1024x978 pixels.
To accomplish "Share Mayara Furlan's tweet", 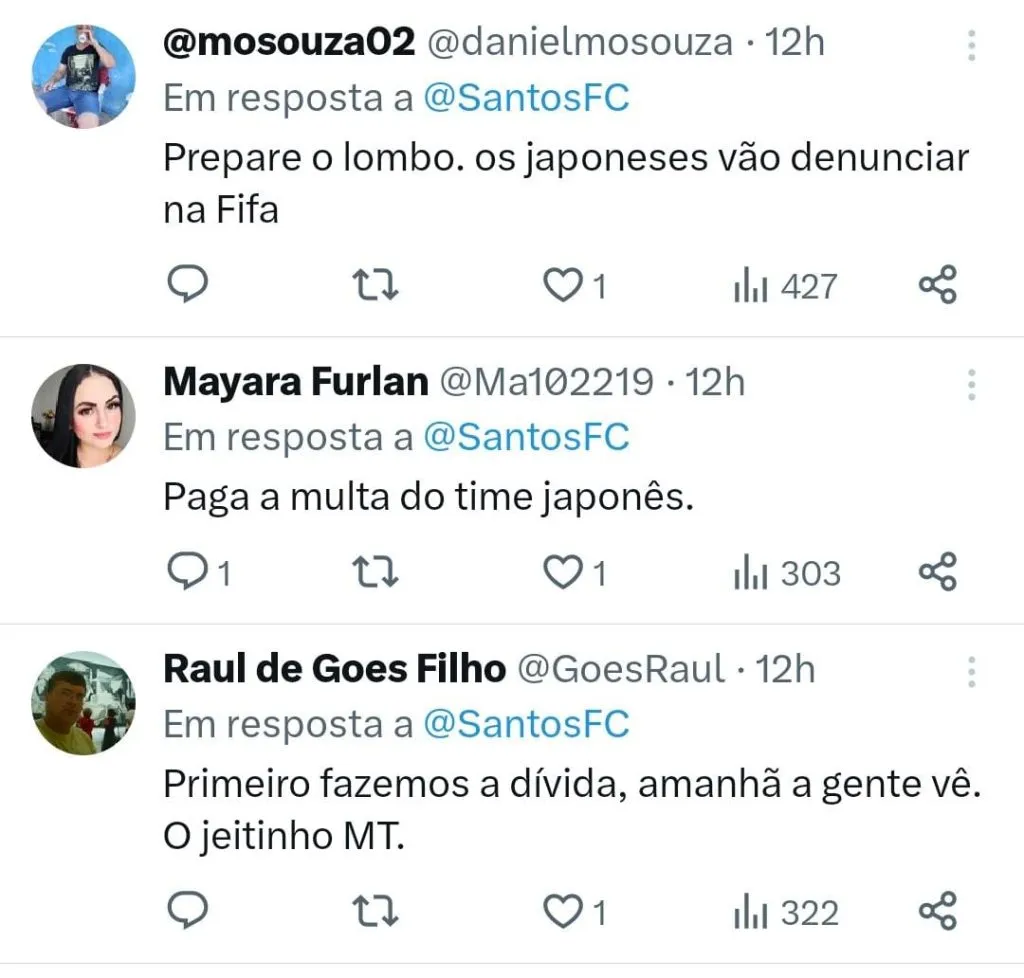I will click(937, 573).
